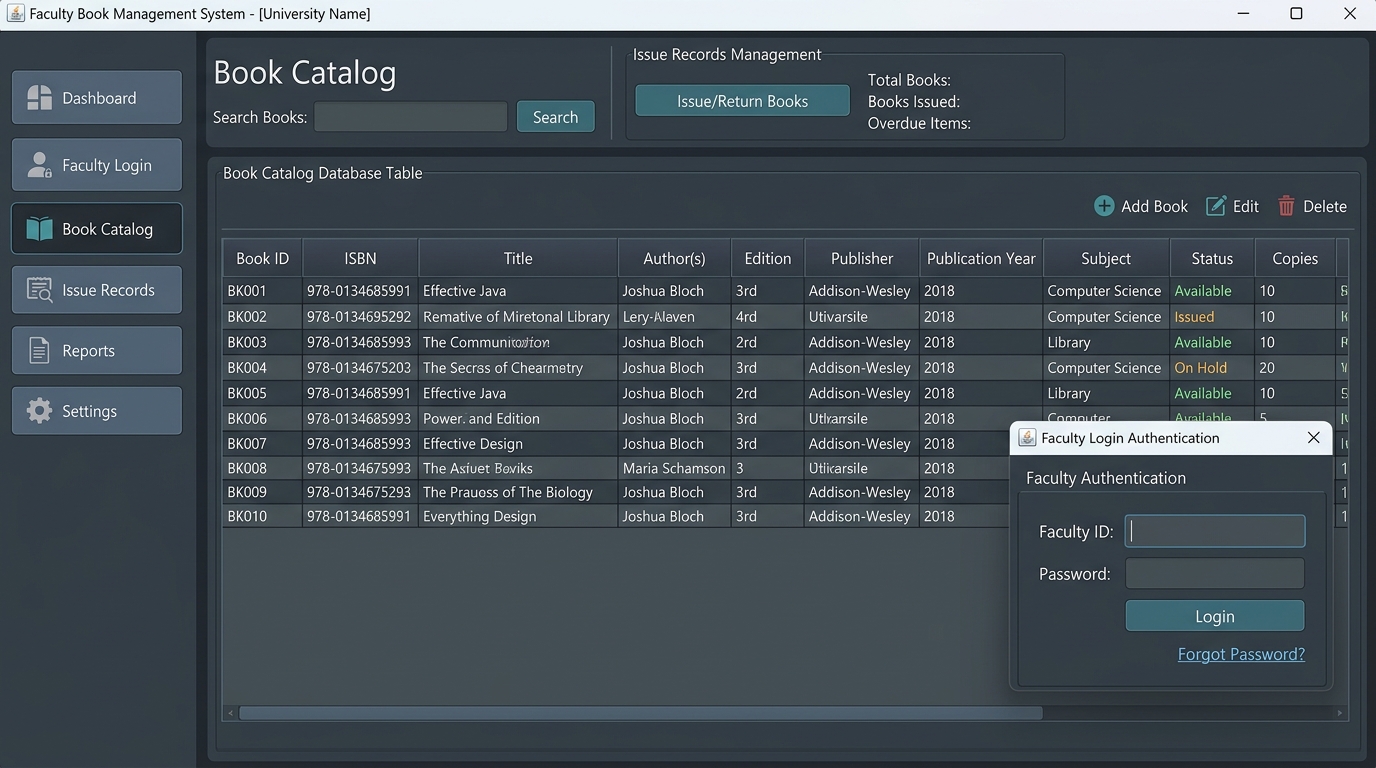Select the 'Effective Design' title cell
Image resolution: width=1376 pixels, height=768 pixels.
pos(518,444)
